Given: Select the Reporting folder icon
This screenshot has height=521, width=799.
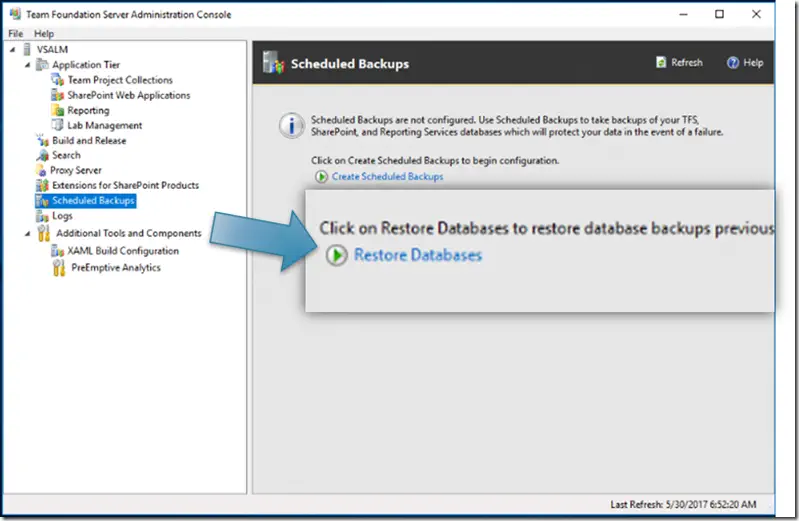Looking at the screenshot, I should pos(58,110).
